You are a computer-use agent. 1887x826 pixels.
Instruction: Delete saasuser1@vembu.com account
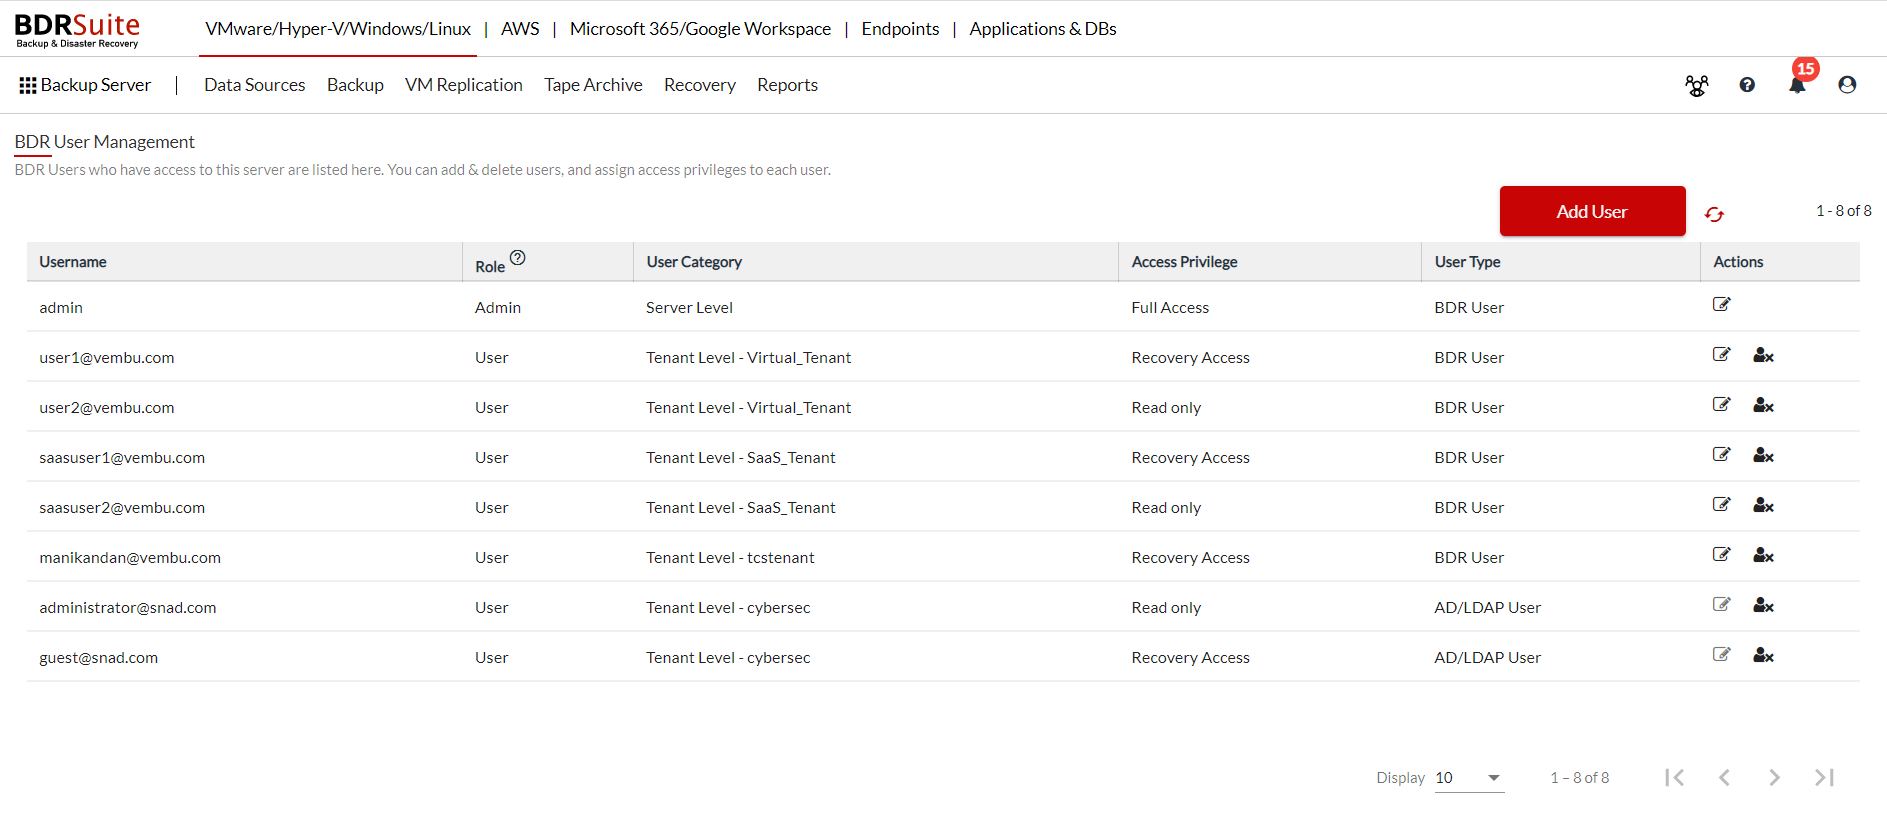click(1763, 455)
